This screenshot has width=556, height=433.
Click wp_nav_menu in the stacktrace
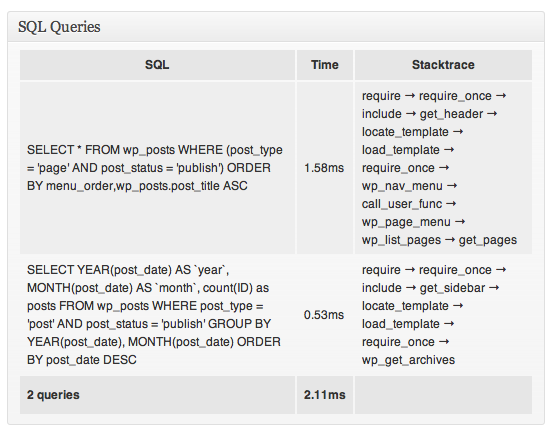coord(402,186)
